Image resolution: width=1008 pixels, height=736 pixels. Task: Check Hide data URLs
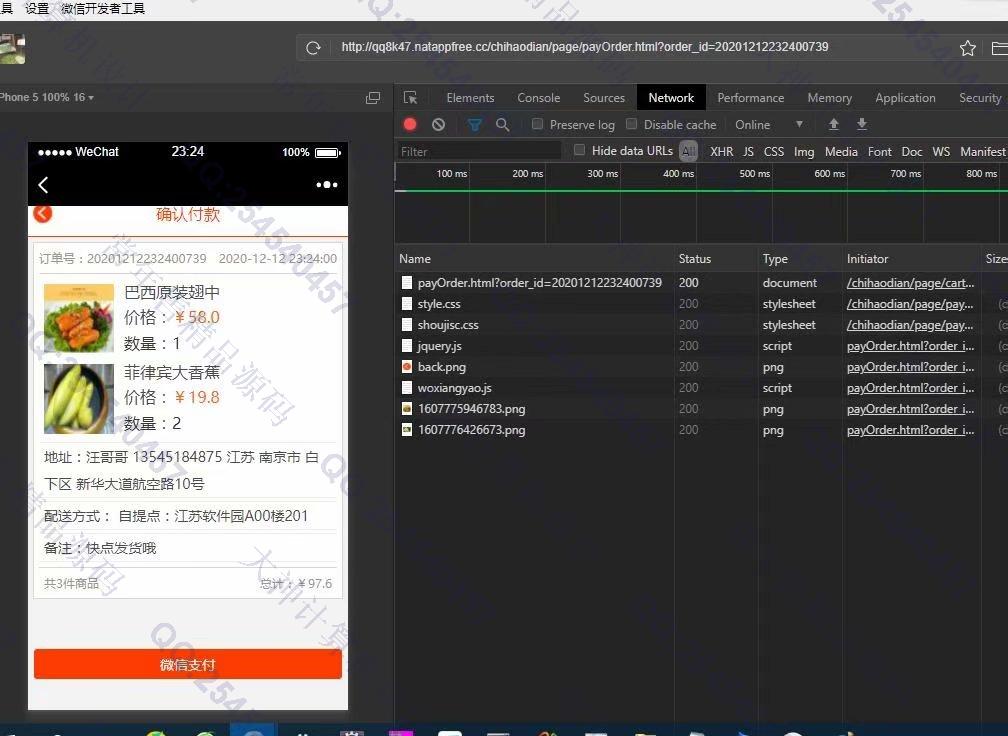[x=579, y=150]
